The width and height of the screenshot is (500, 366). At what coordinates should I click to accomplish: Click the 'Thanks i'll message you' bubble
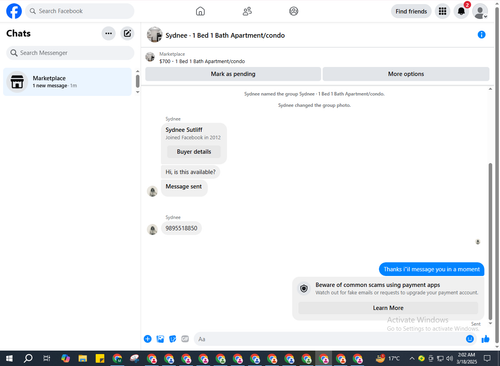(431, 269)
